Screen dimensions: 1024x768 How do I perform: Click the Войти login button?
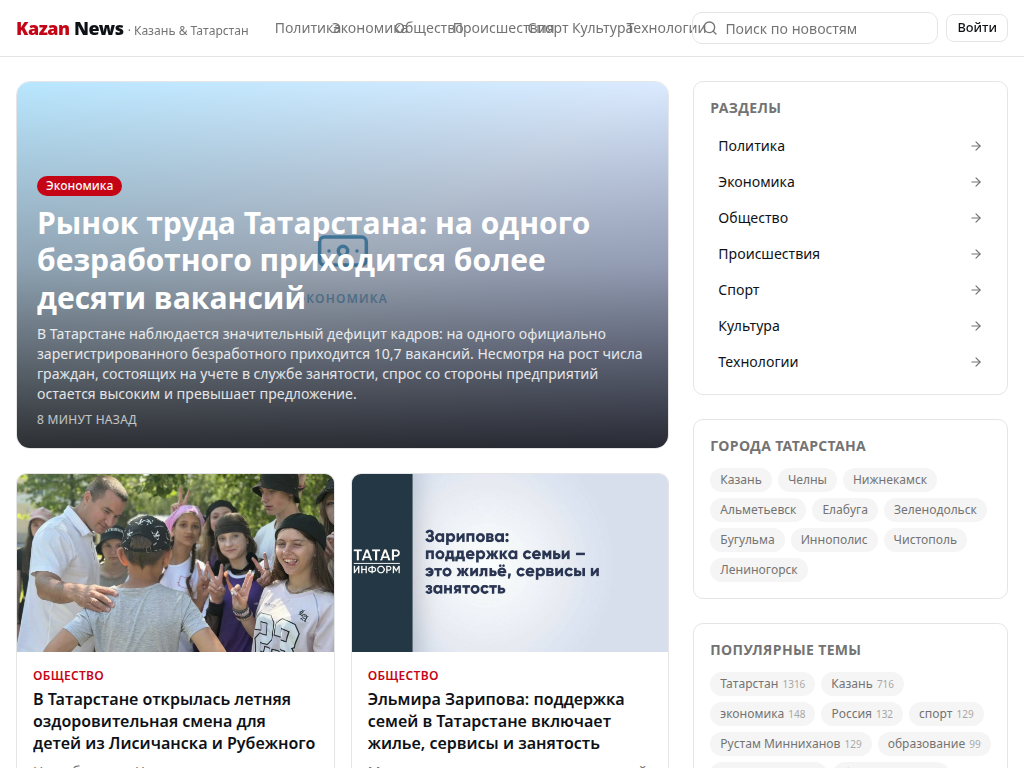(976, 27)
